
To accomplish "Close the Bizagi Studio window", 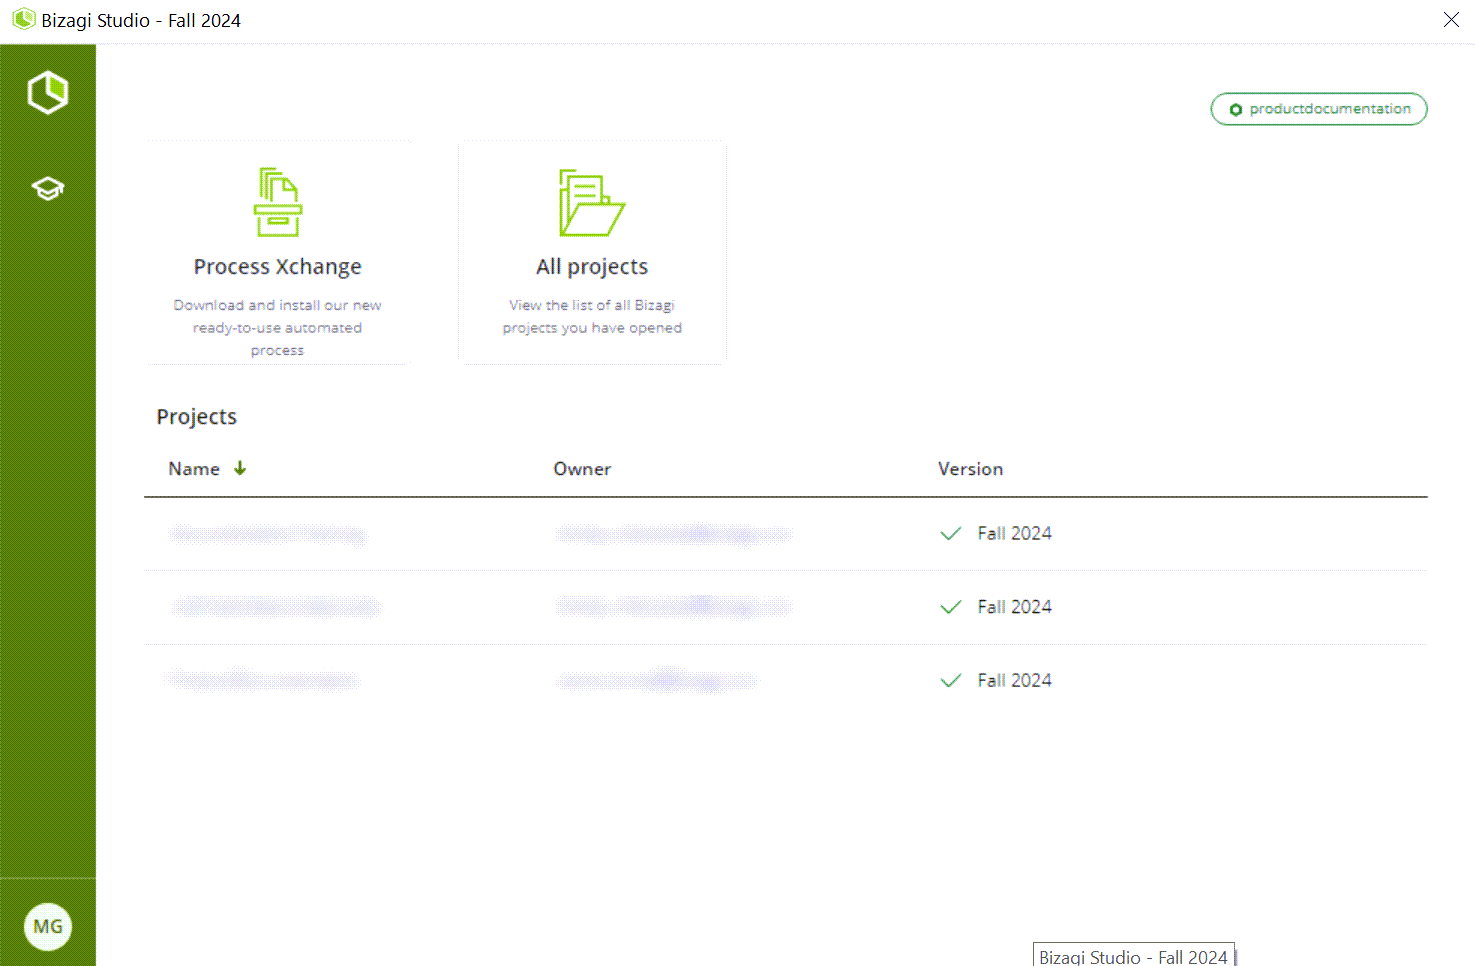I will coord(1451,20).
